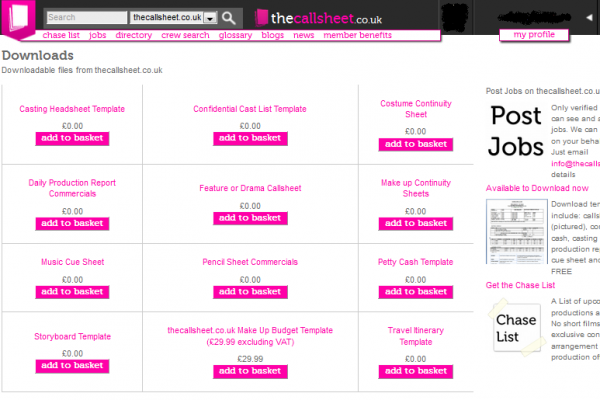
Task: Open Make up Continuity Sheets link
Action: tap(416, 188)
